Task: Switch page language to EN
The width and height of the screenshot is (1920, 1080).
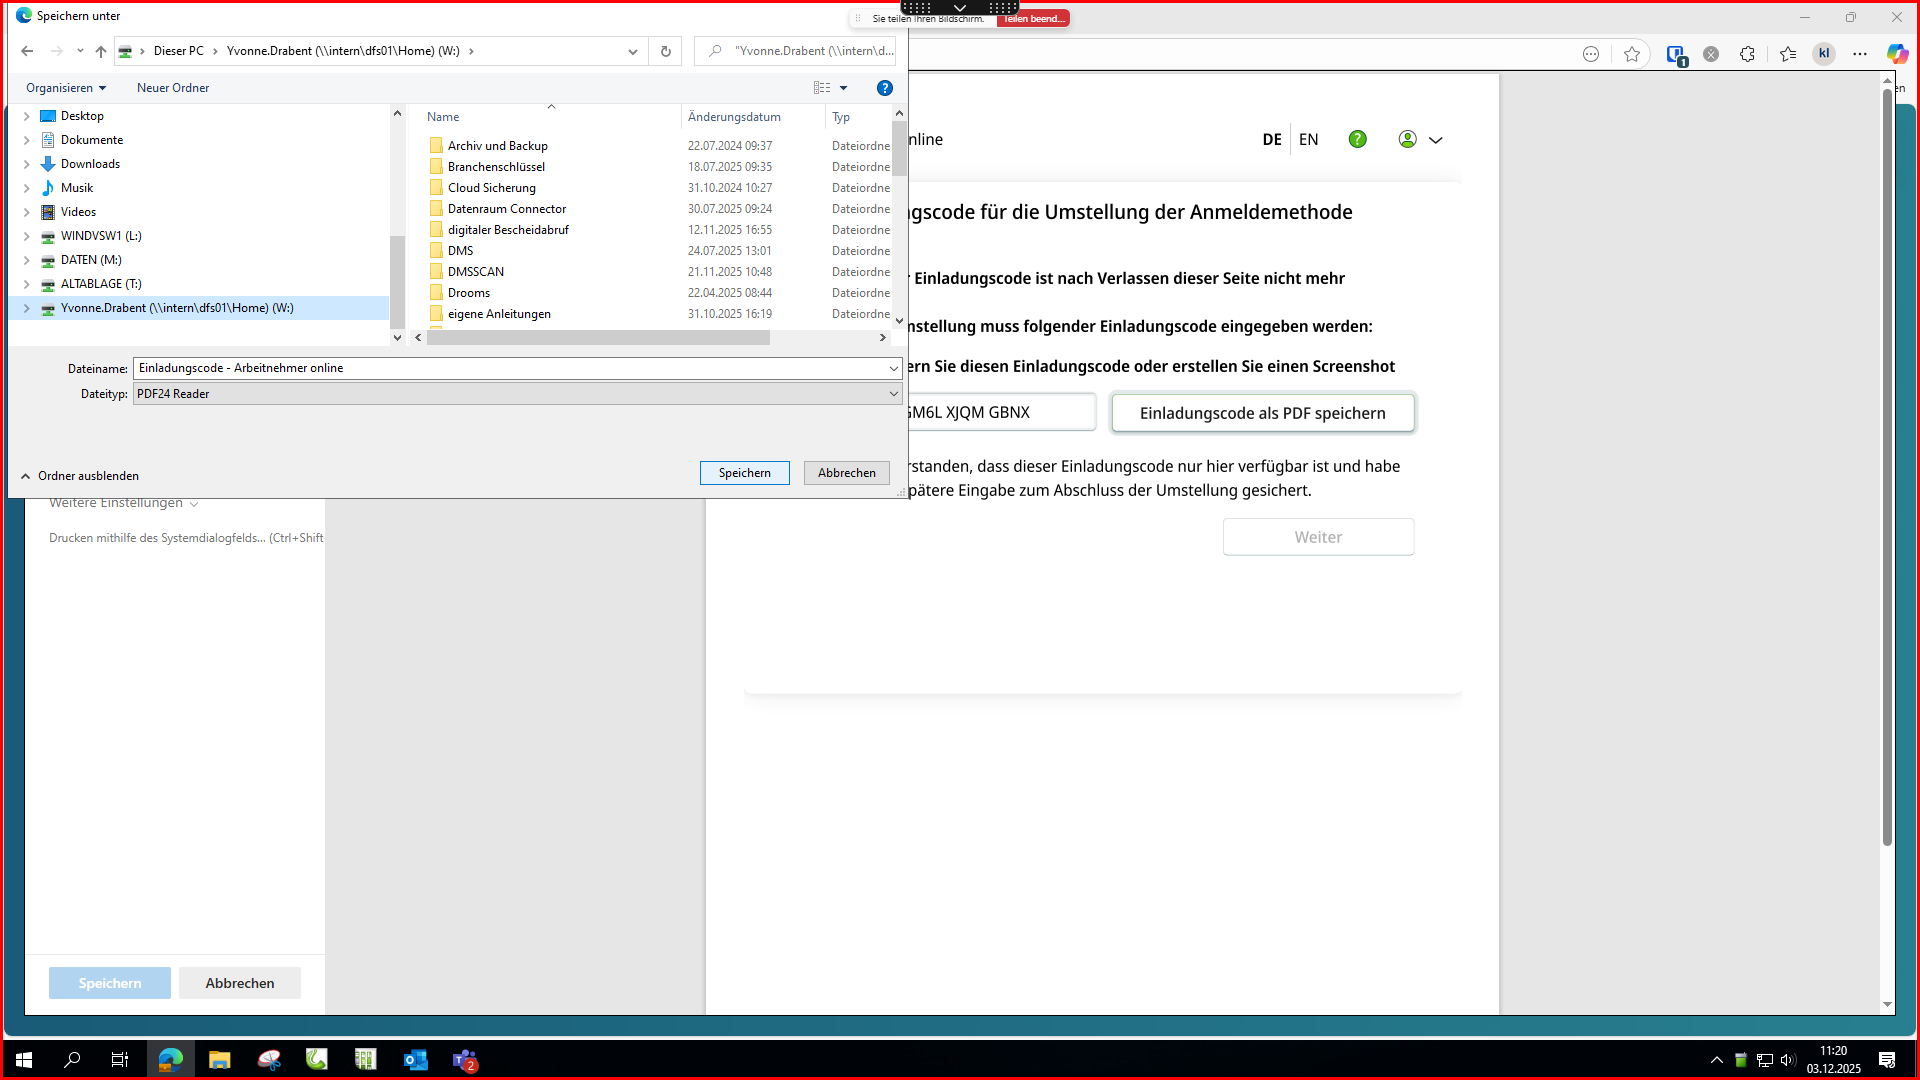Action: (1308, 139)
